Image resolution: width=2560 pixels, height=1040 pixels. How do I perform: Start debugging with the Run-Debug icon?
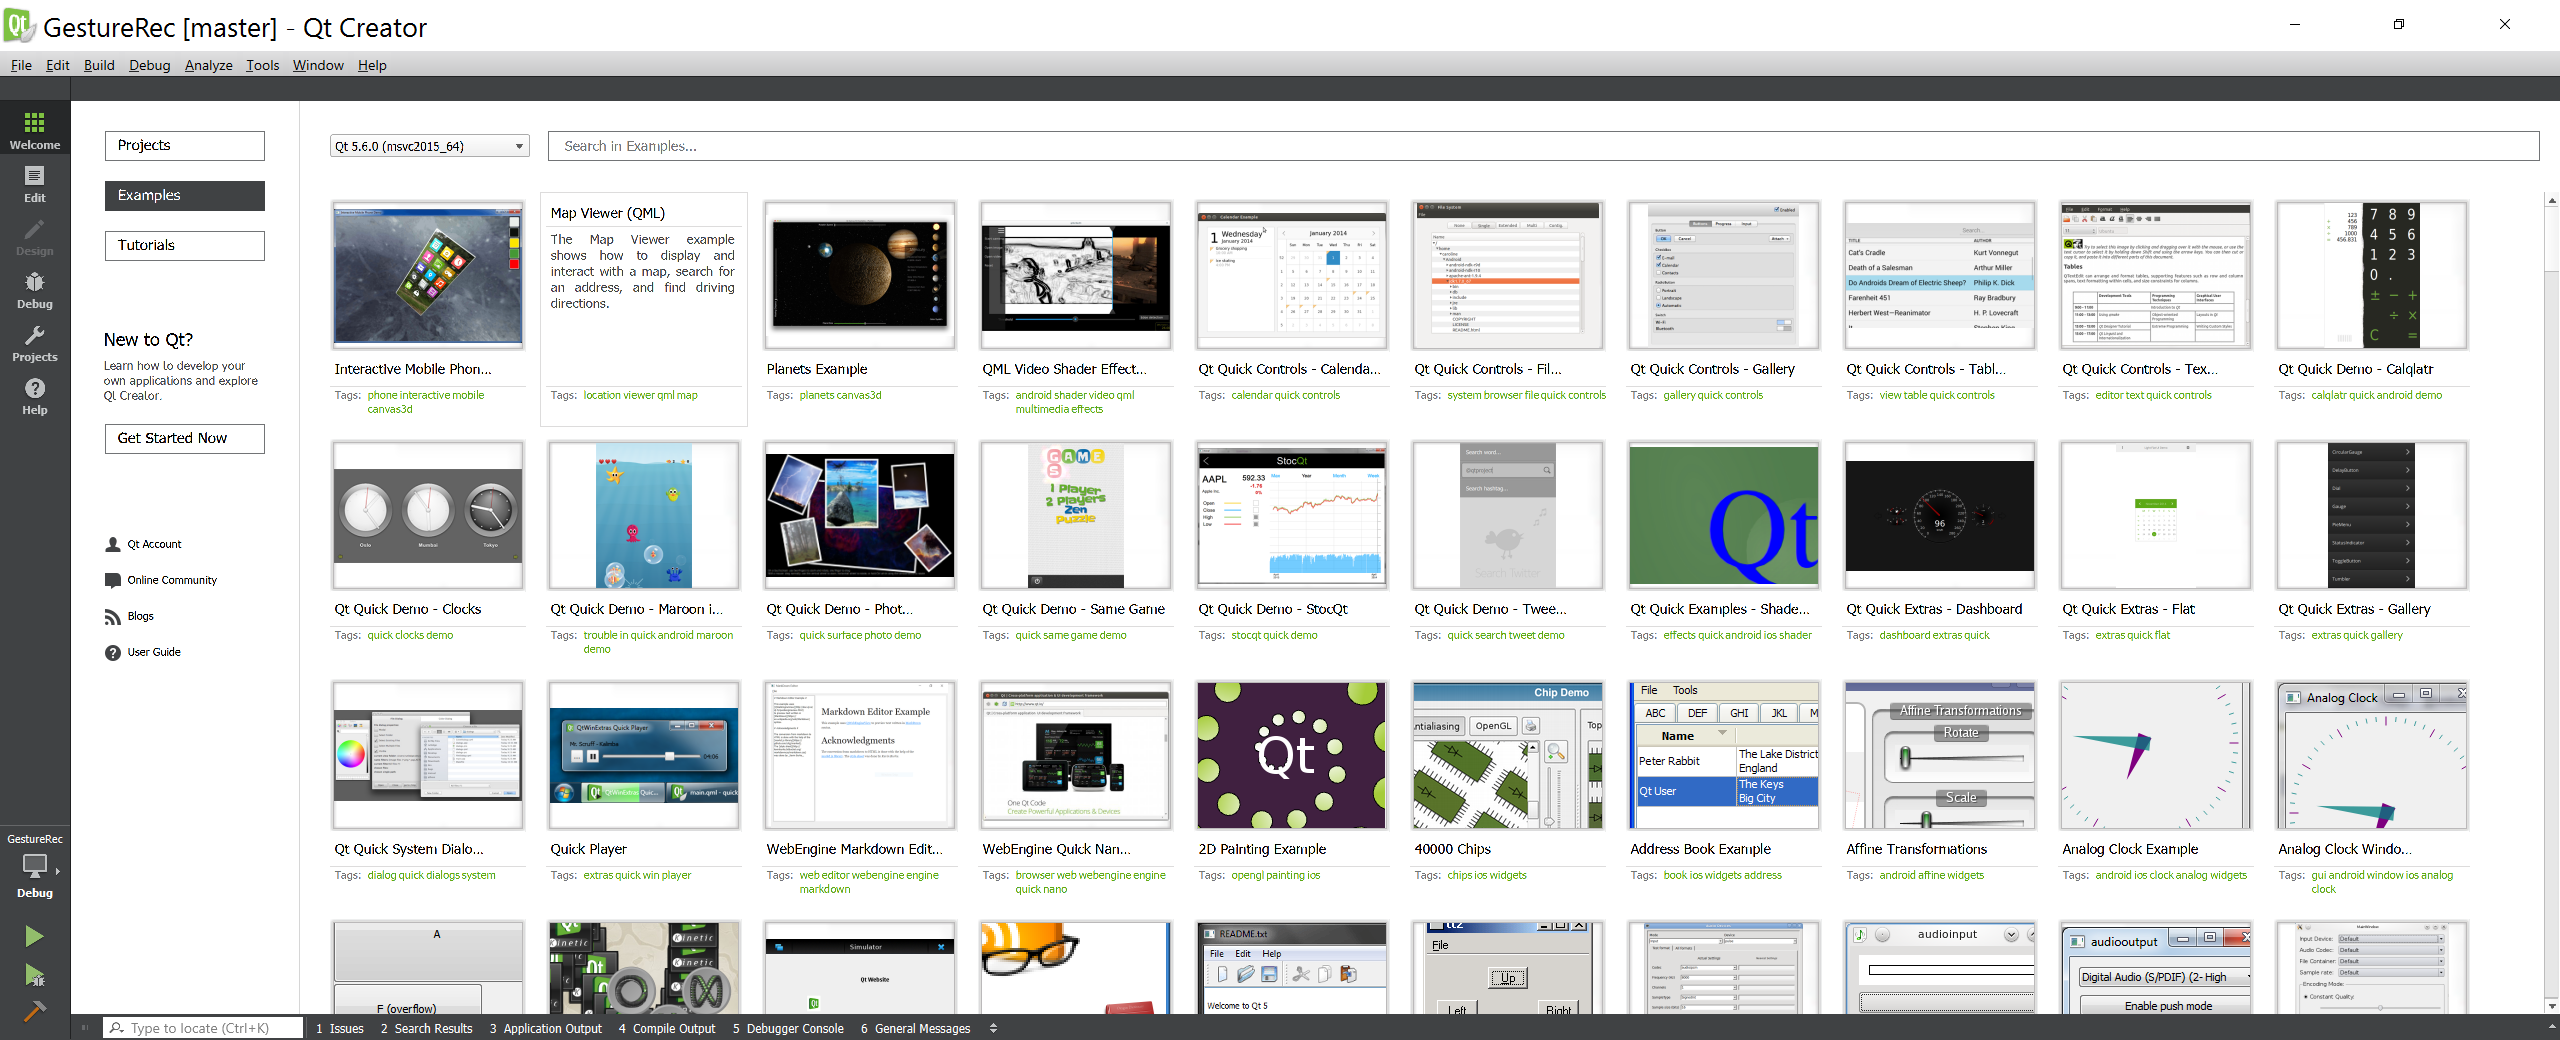[34, 975]
